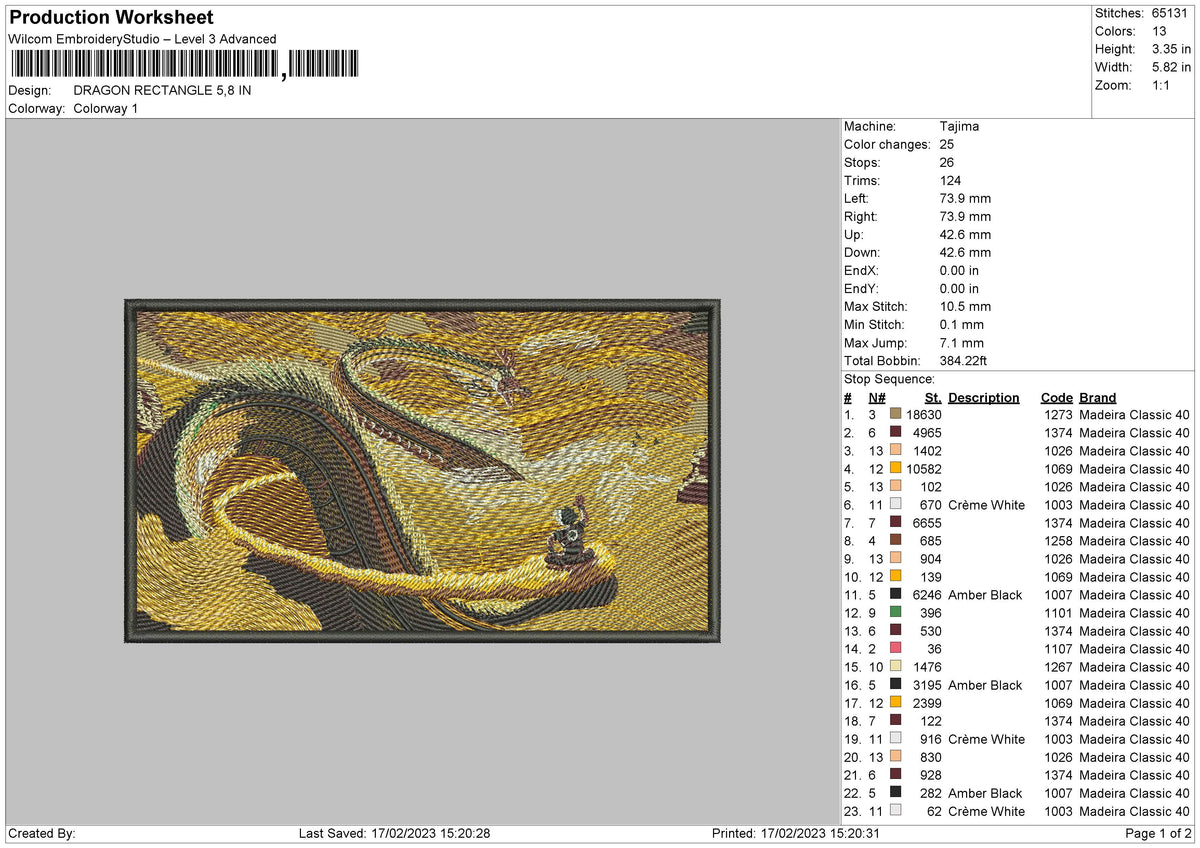Screen dimensions: 1200x848
Task: Click the pink swatch in stop row 14
Action: pos(895,648)
